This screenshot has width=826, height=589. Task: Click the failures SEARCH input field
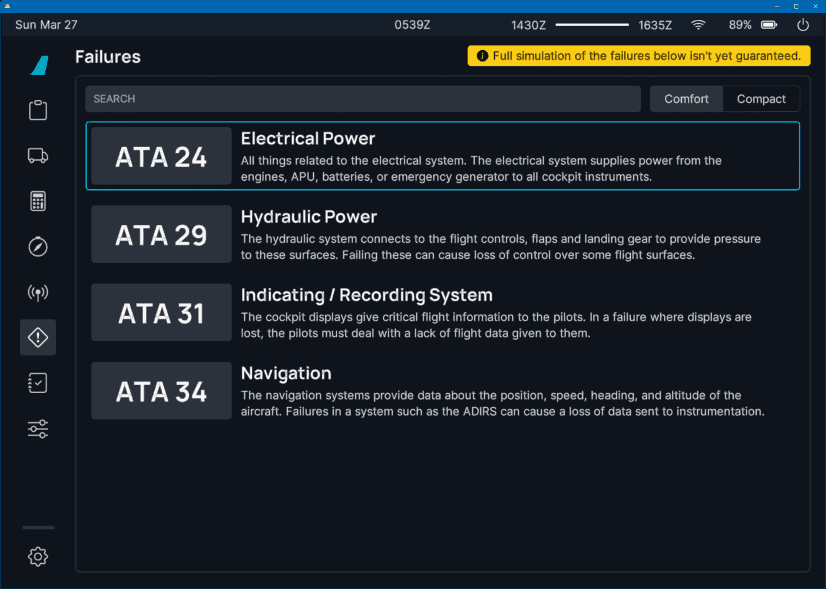[x=362, y=99]
